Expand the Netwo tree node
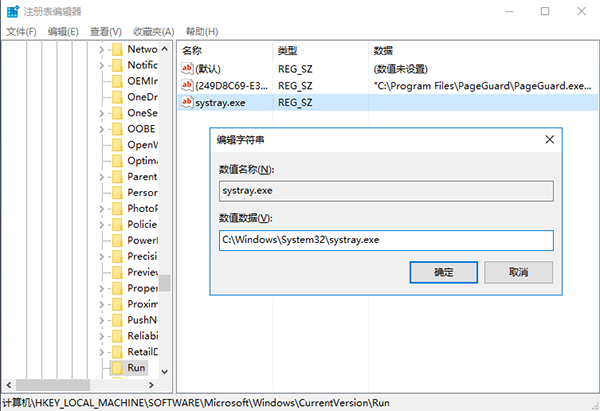Image resolution: width=600 pixels, height=411 pixels. 101,50
